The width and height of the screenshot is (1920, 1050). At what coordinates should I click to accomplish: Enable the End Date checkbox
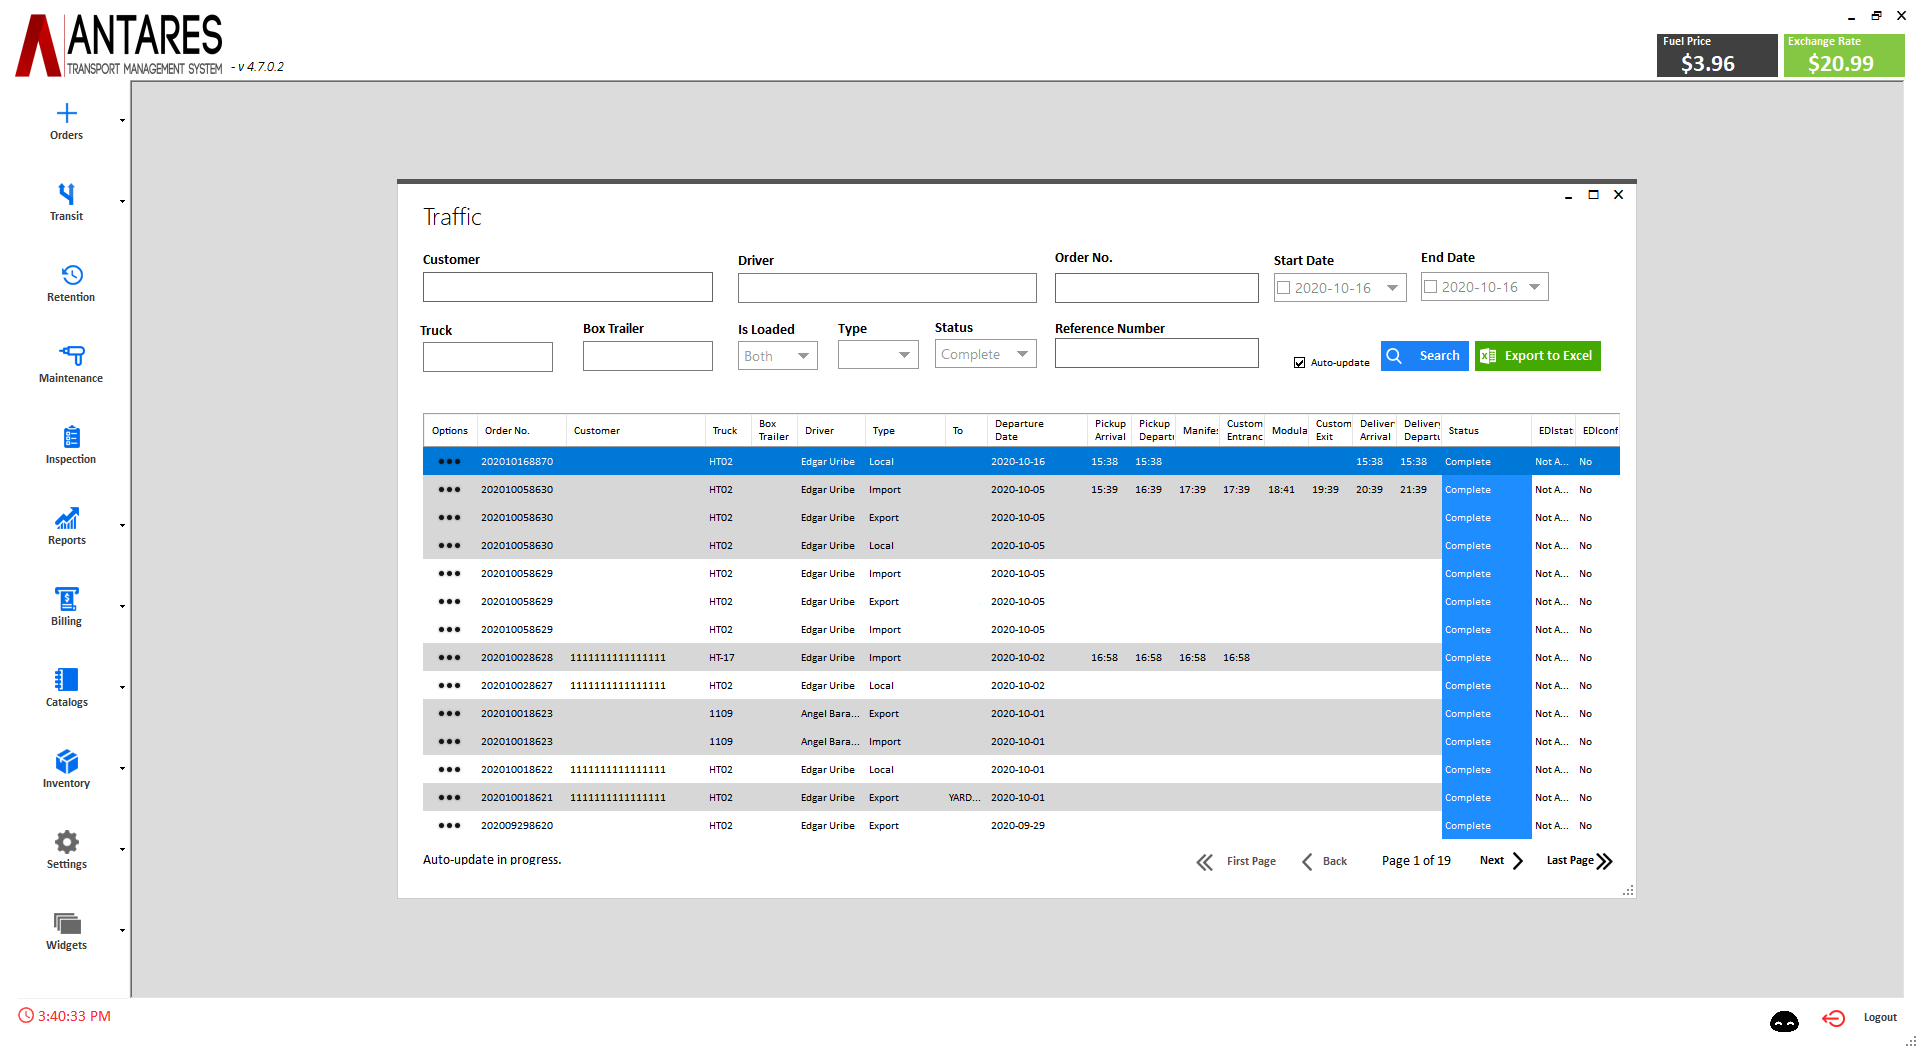(x=1431, y=287)
